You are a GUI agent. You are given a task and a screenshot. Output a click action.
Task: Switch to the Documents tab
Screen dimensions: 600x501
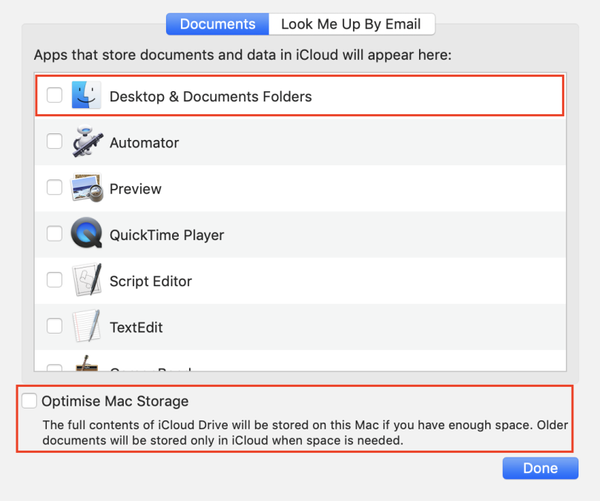coord(218,24)
